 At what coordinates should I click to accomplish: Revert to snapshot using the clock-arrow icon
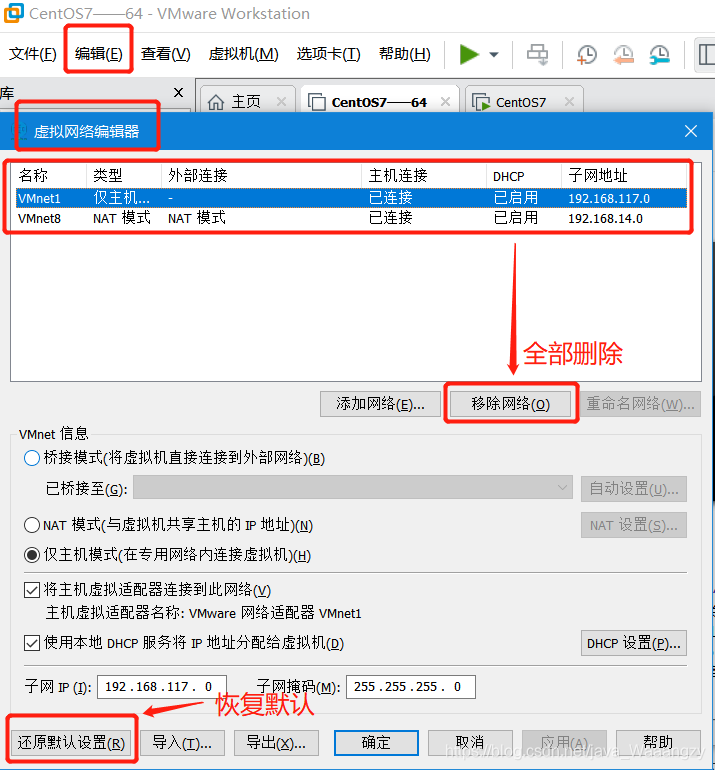[x=623, y=55]
